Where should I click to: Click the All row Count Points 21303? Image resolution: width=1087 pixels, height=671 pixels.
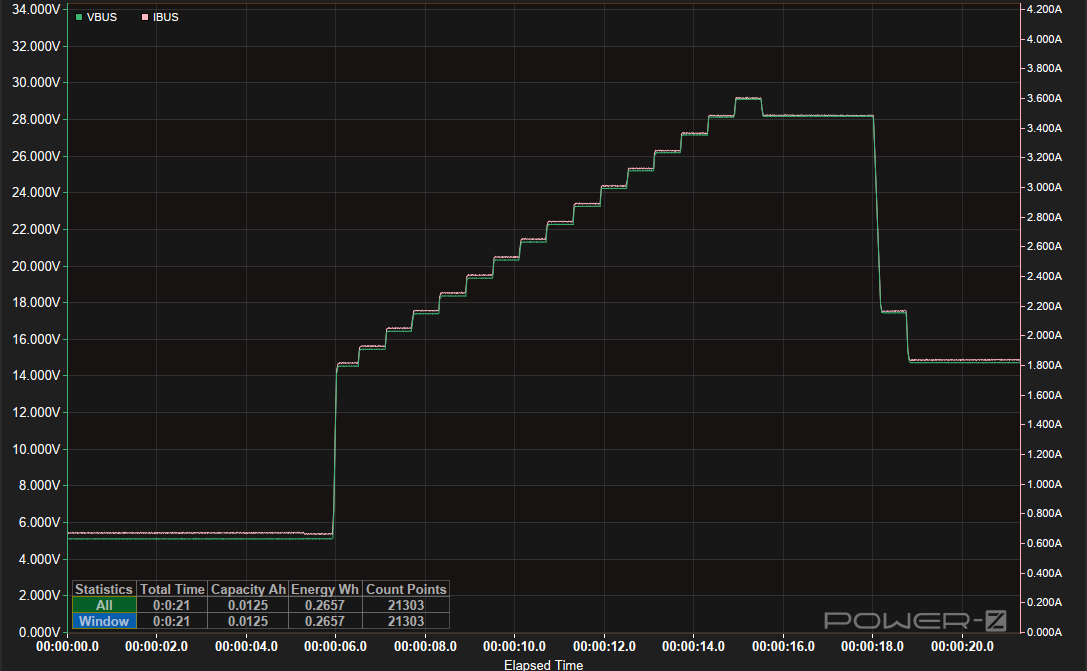[406, 605]
